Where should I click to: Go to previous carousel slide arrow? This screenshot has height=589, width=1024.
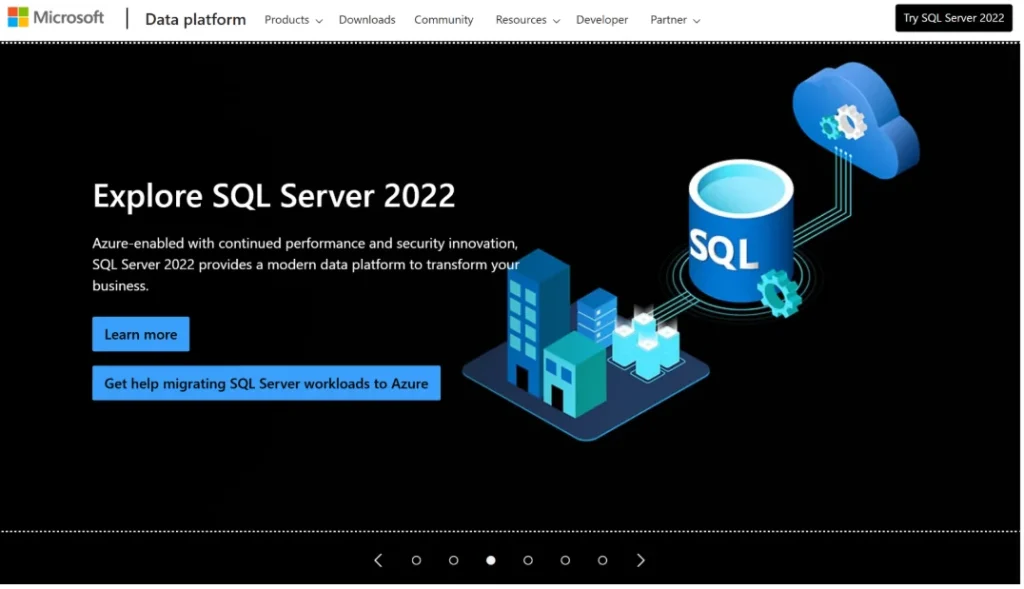[378, 560]
